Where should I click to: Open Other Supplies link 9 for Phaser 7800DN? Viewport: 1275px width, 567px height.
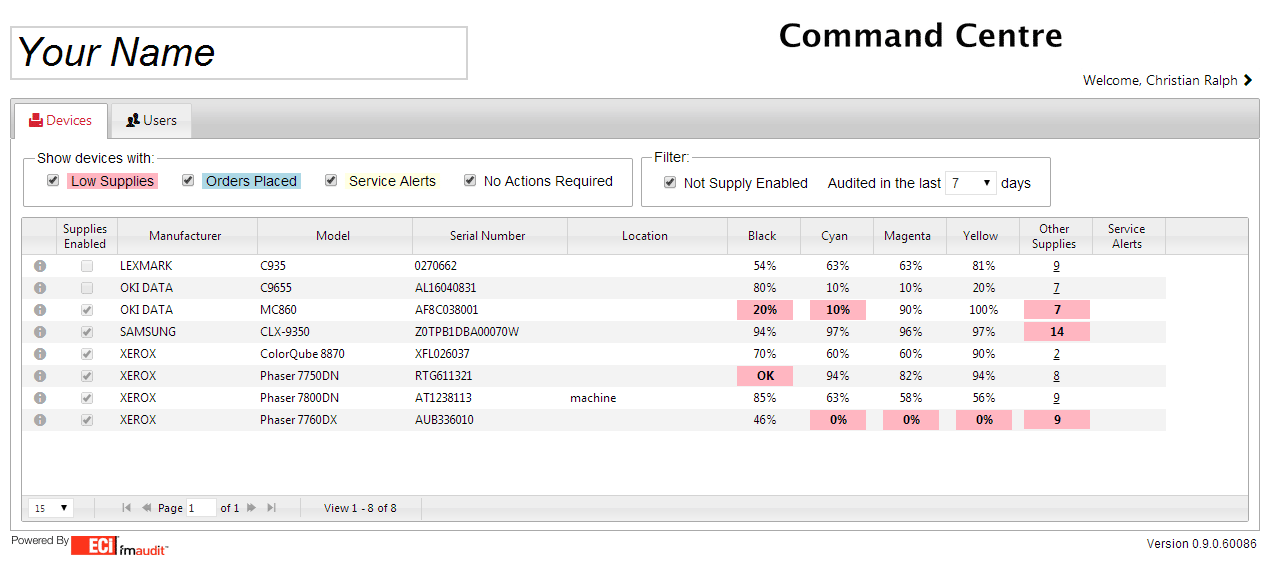click(1056, 398)
